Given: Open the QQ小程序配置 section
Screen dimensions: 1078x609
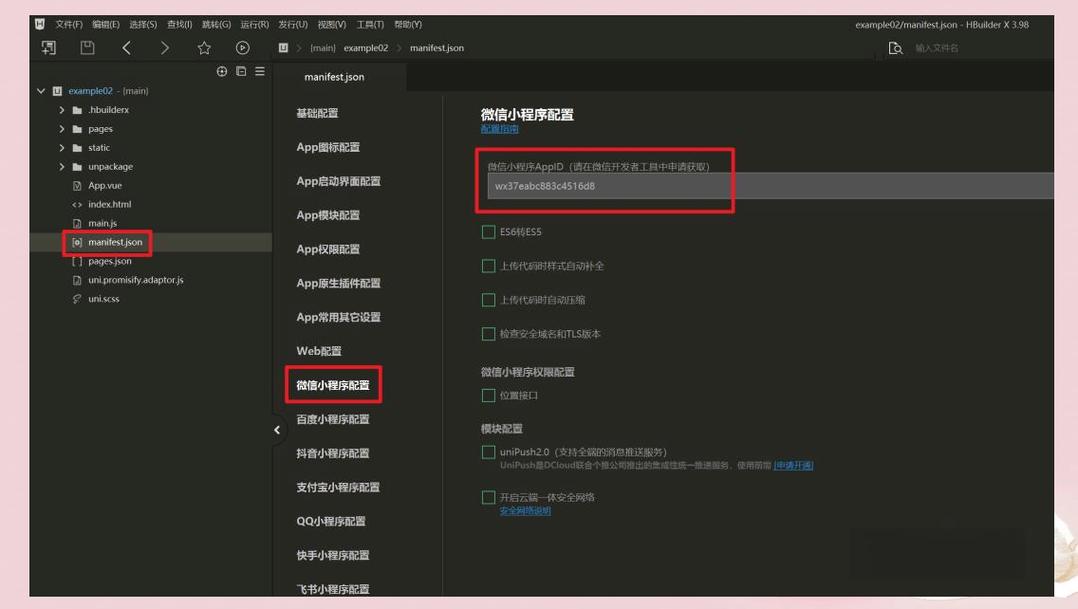Looking at the screenshot, I should [x=331, y=522].
